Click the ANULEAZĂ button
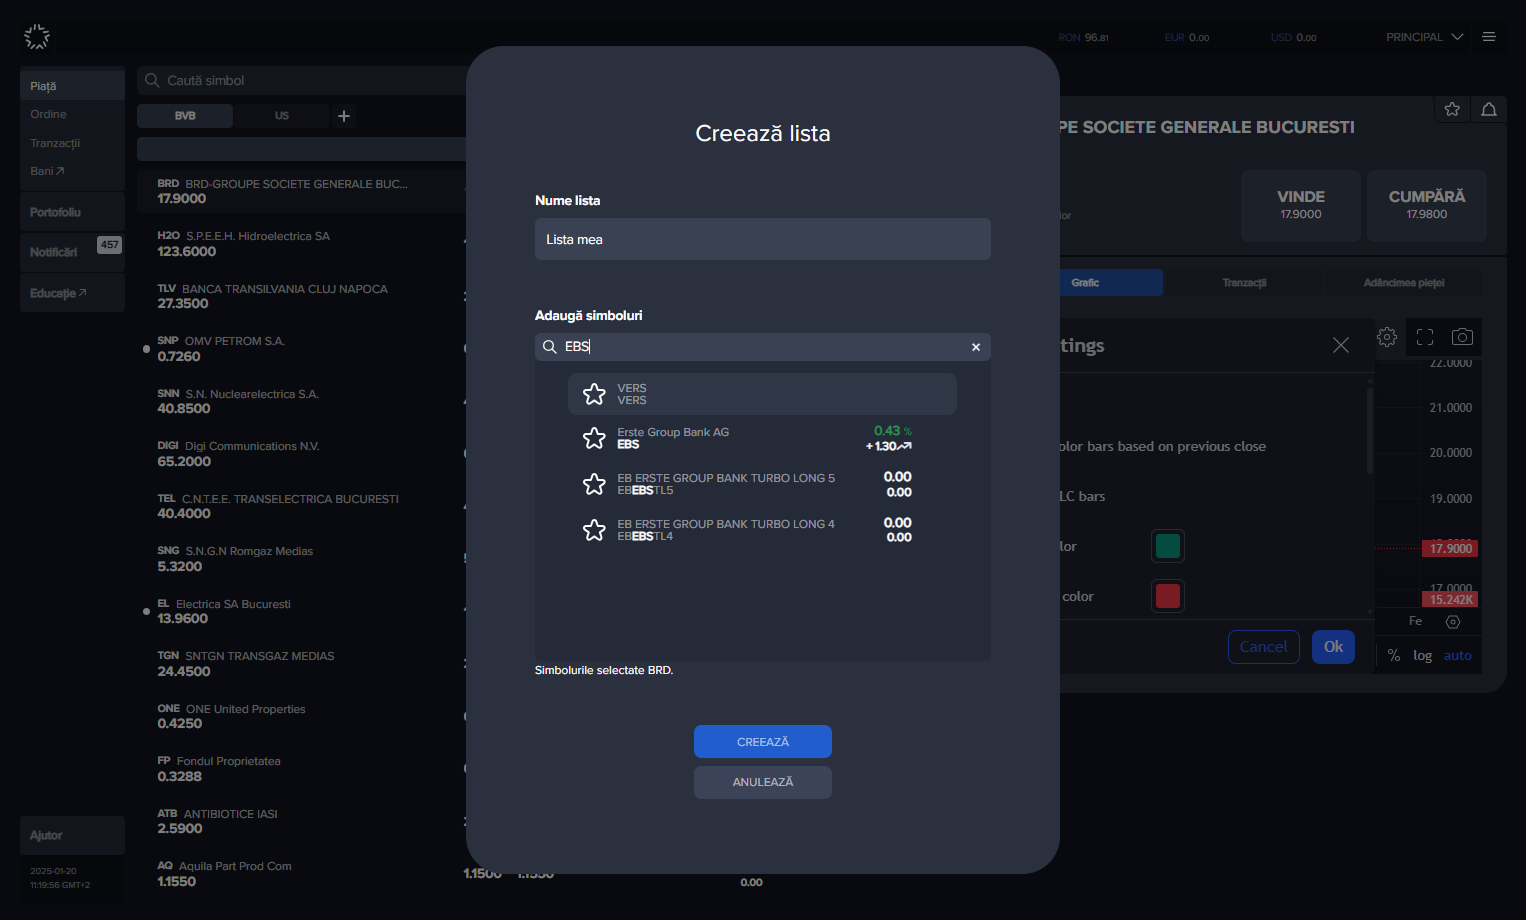This screenshot has height=920, width=1526. (763, 782)
